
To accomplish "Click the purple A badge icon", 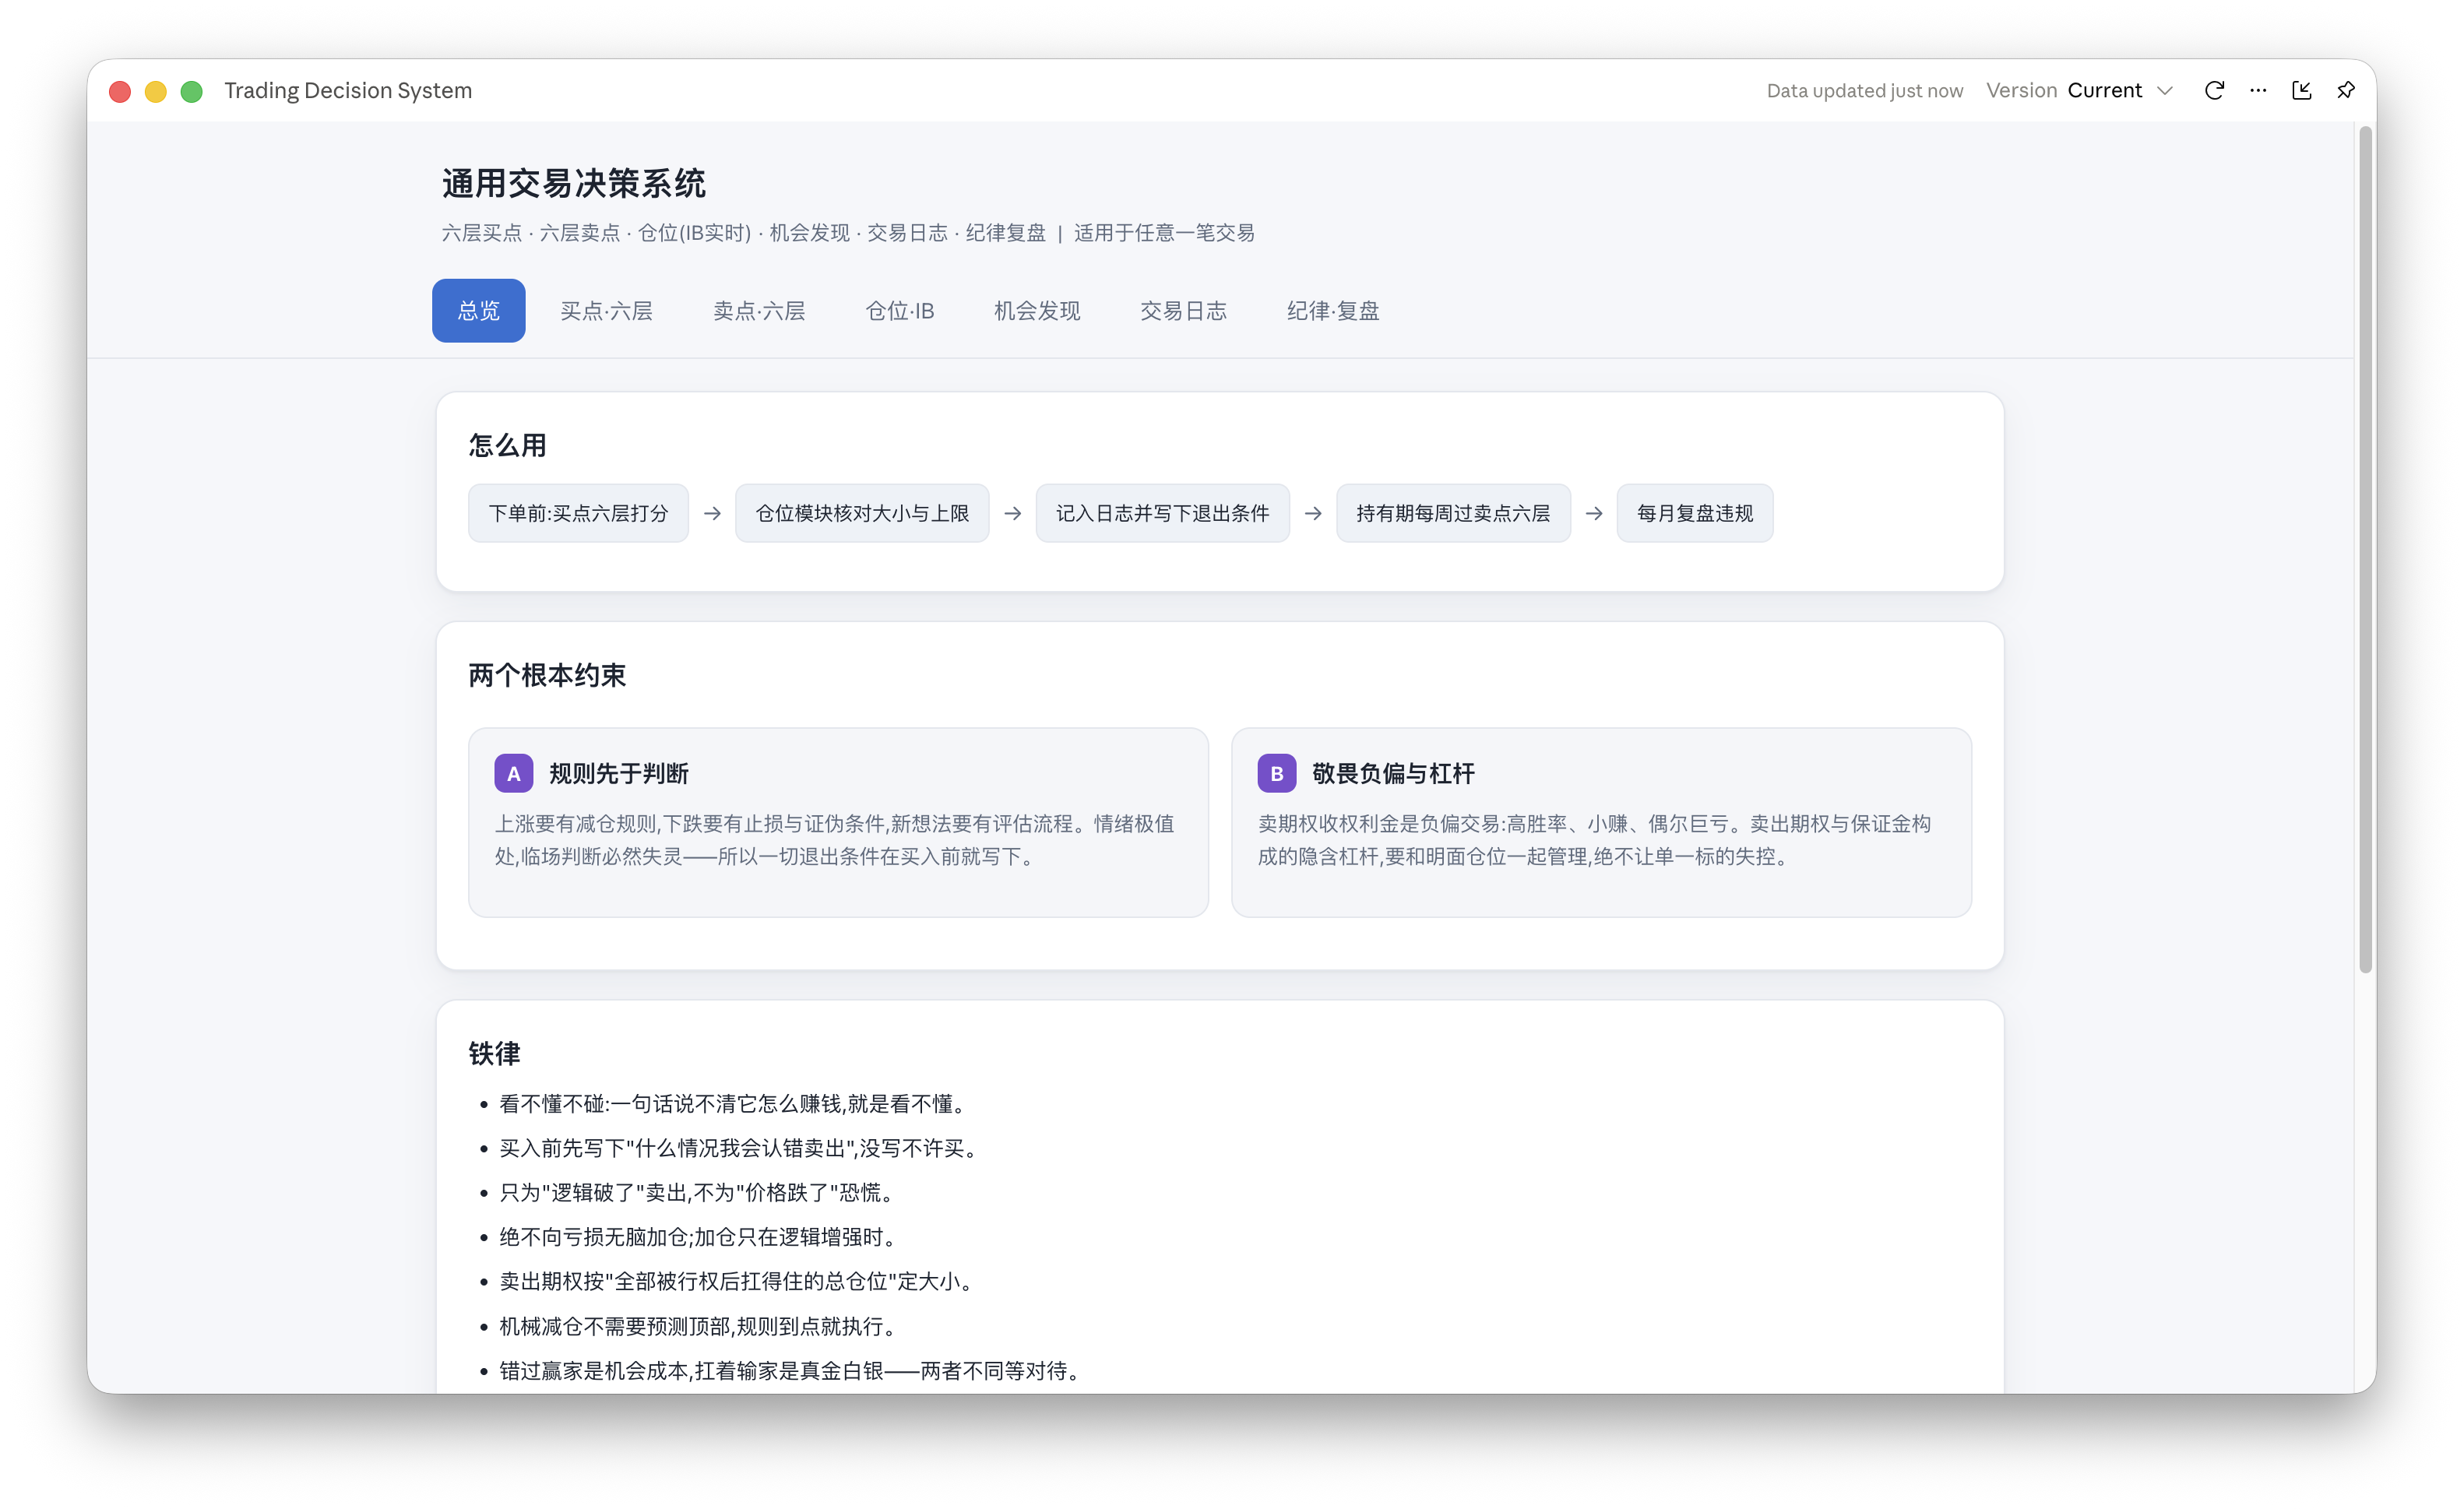I will click(x=513, y=773).
